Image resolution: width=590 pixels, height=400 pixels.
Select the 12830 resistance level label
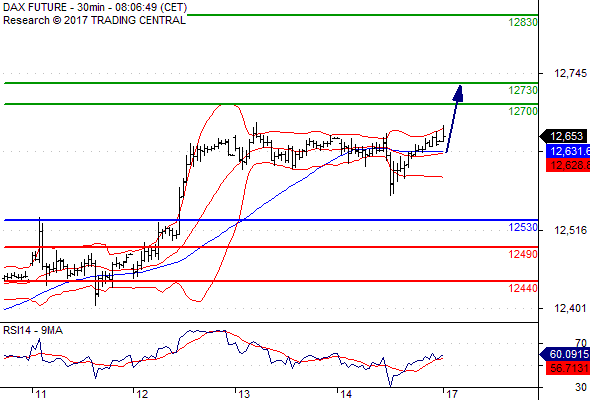tap(523, 22)
